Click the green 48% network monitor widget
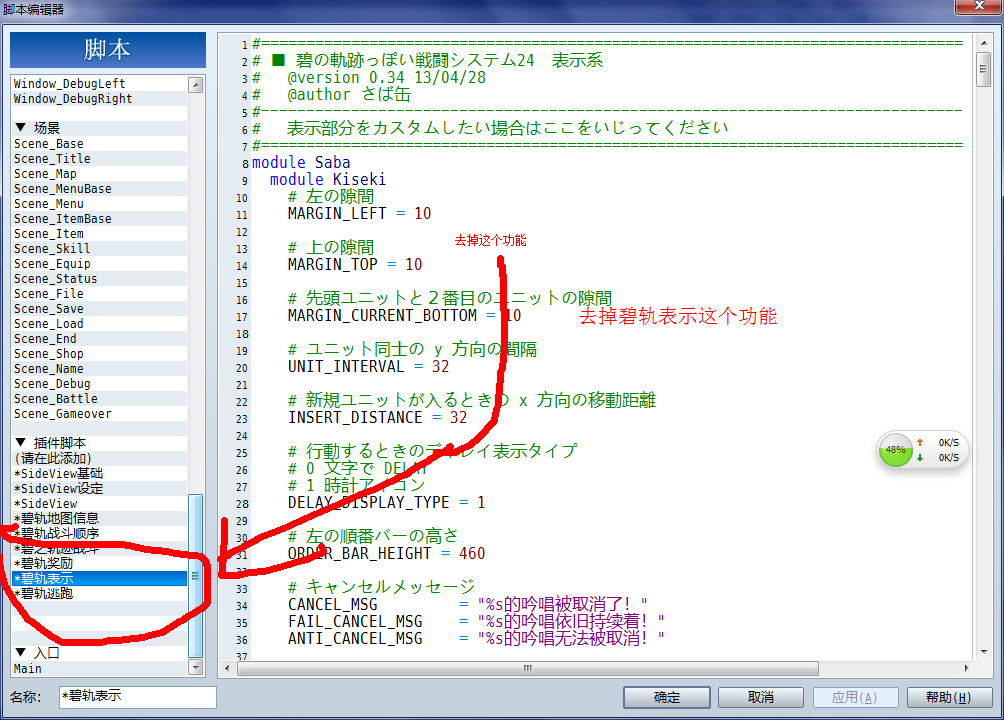The width and height of the screenshot is (1004, 720). click(x=896, y=450)
